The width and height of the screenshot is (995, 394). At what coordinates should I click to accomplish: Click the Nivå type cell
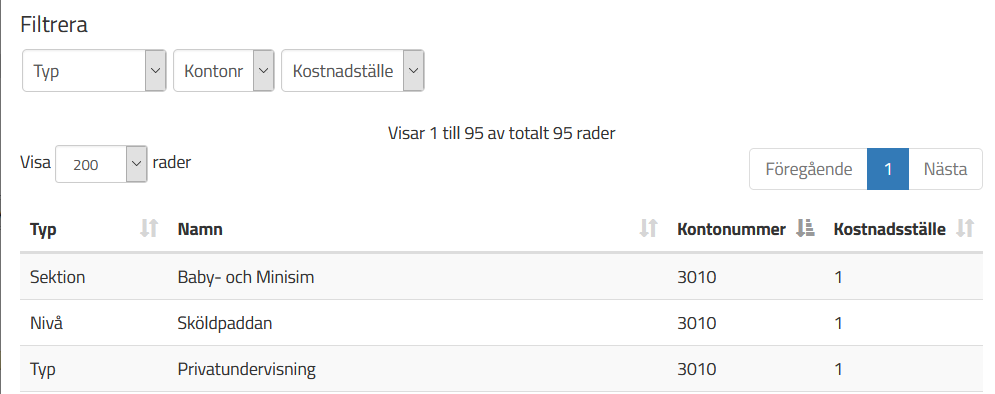point(45,323)
